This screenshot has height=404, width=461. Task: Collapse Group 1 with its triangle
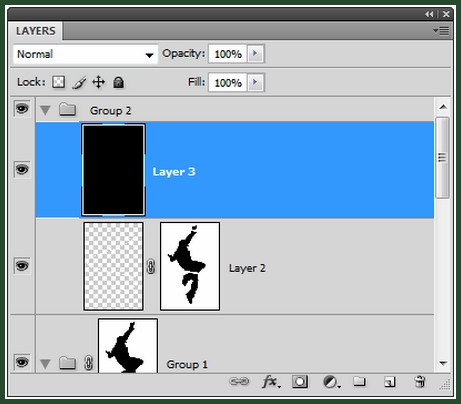click(x=45, y=363)
